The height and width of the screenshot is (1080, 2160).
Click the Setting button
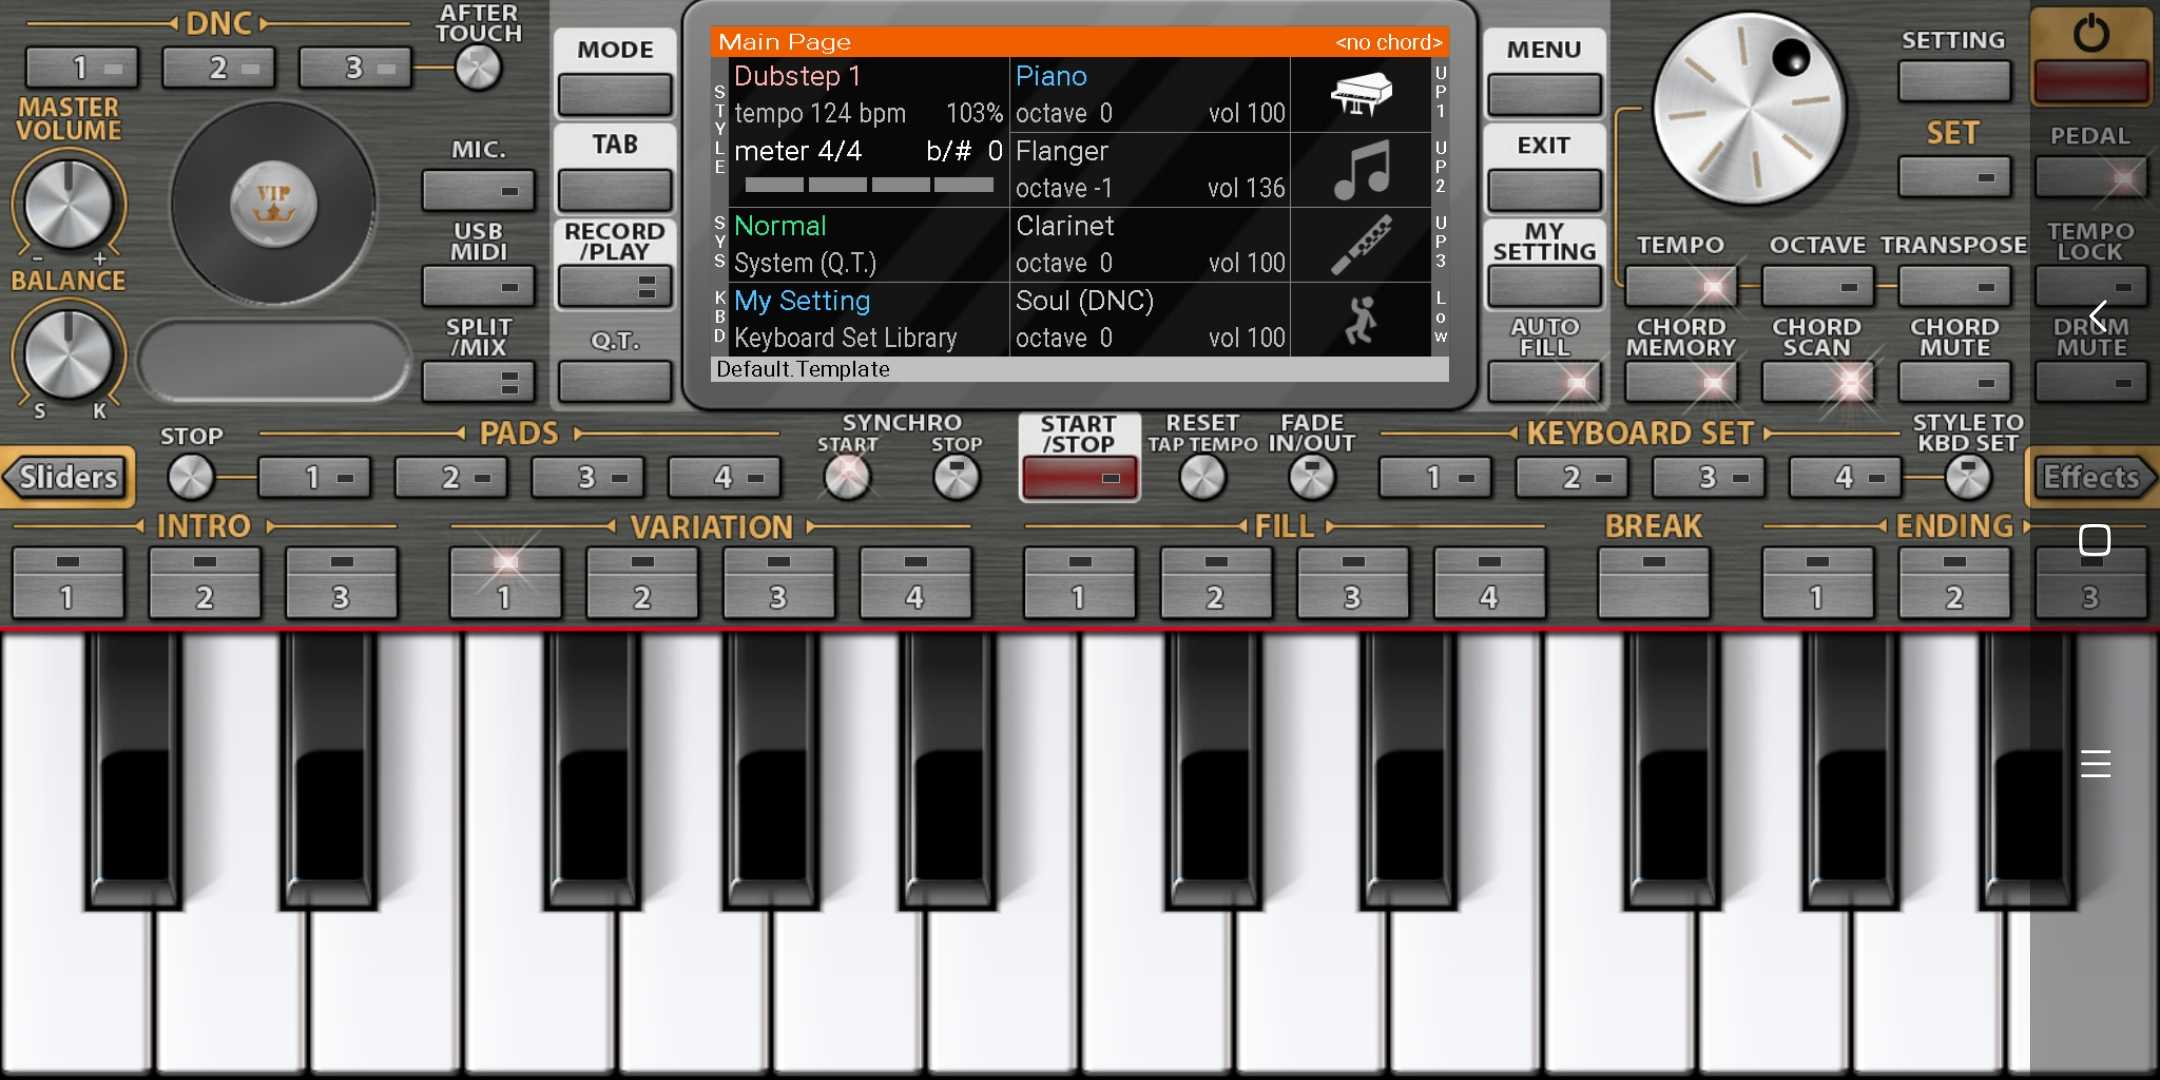pos(1954,81)
